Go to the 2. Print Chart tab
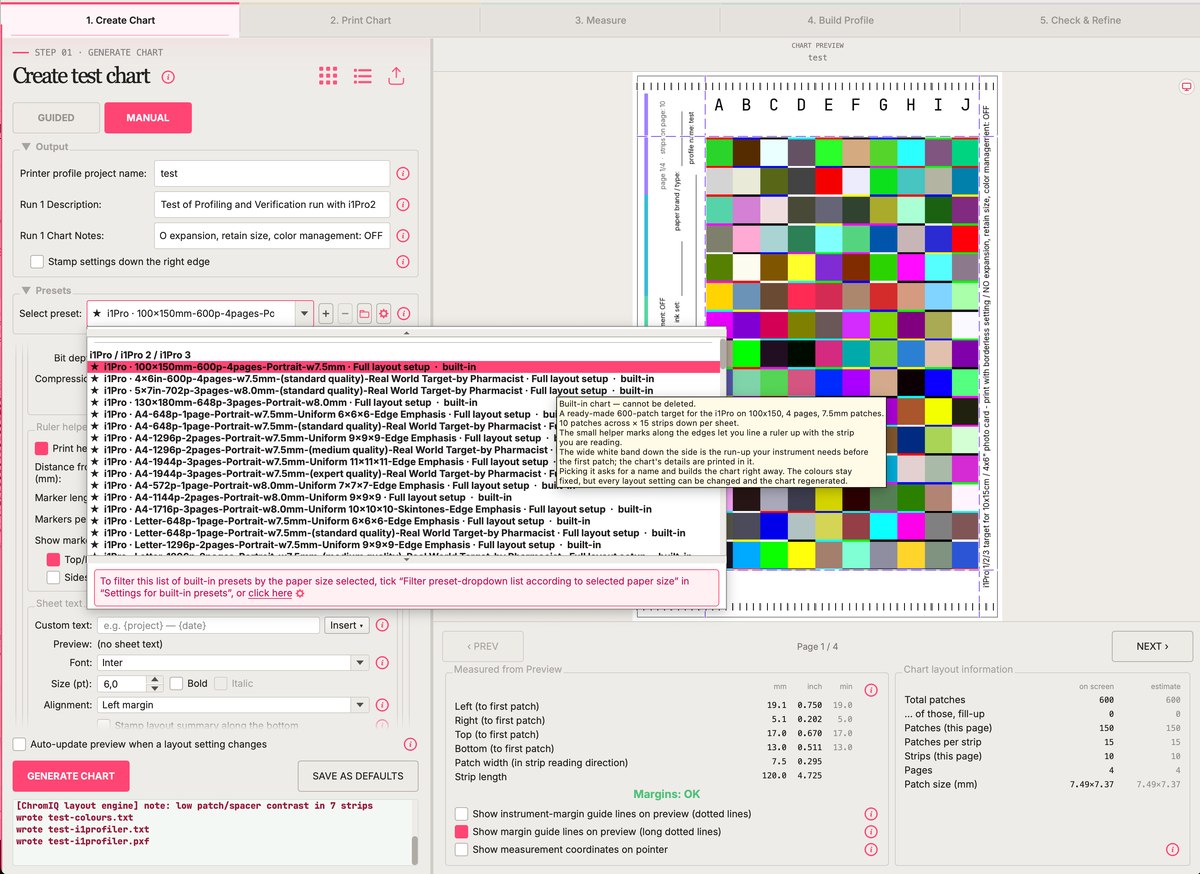The image size is (1200, 874). pos(360,20)
